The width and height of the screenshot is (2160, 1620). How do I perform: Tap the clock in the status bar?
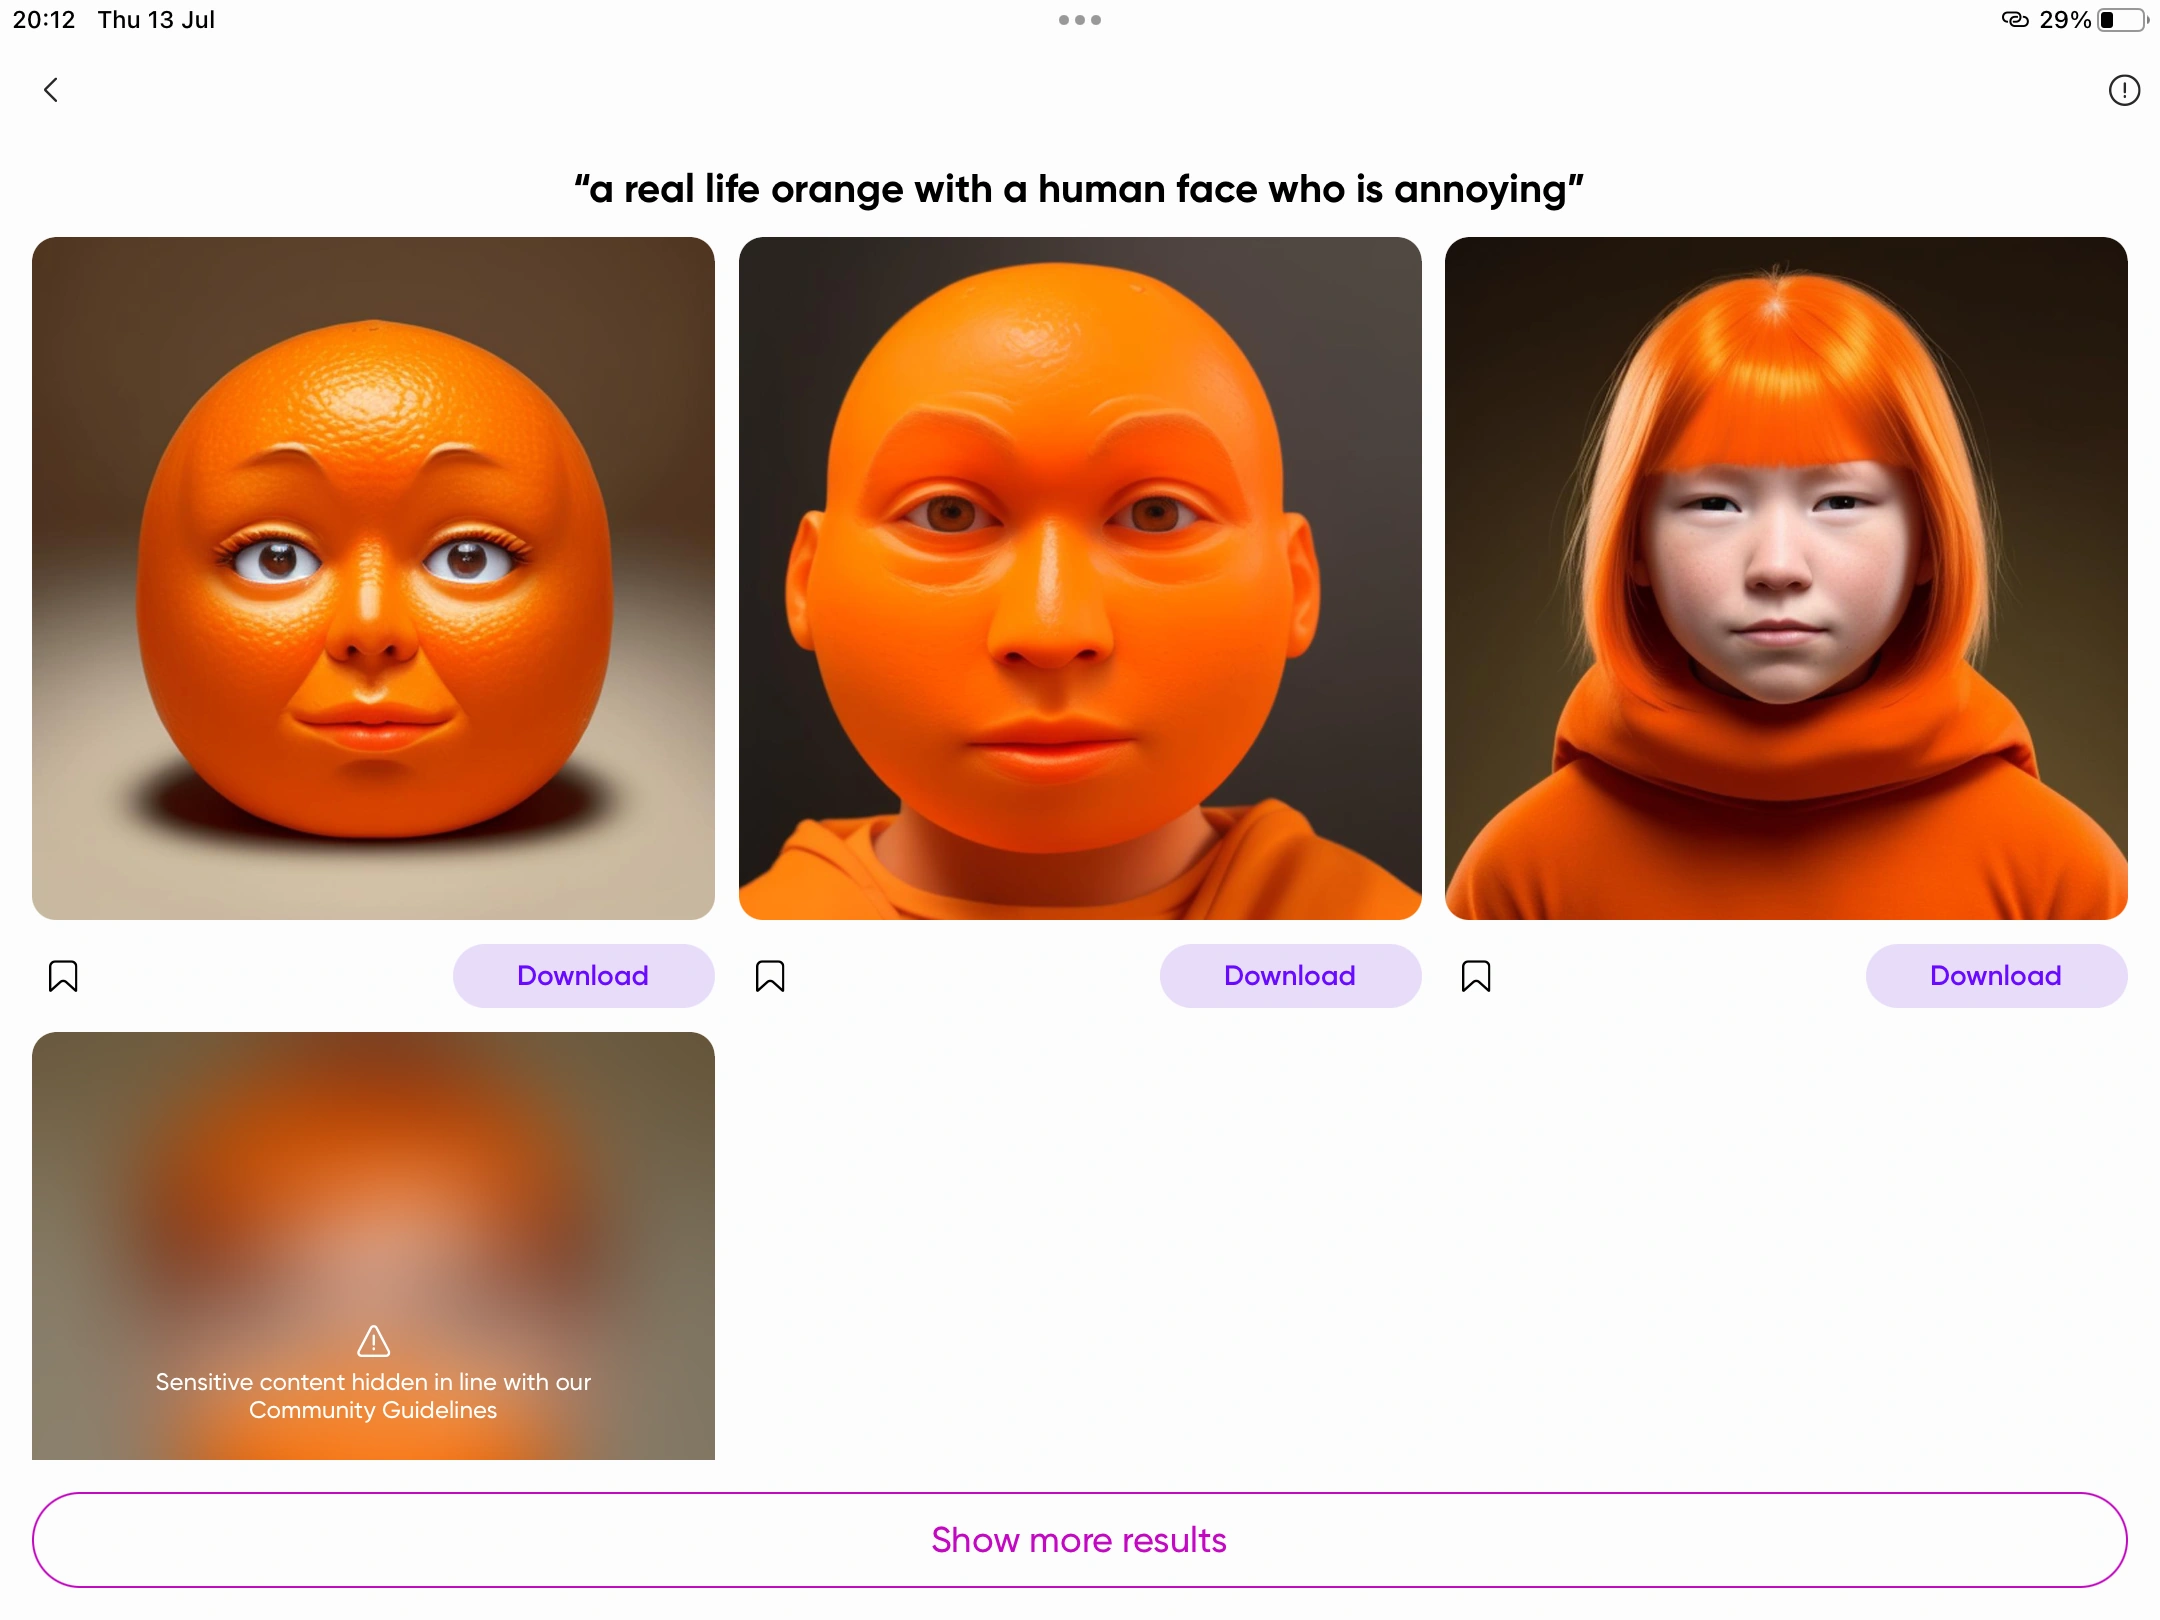[42, 19]
